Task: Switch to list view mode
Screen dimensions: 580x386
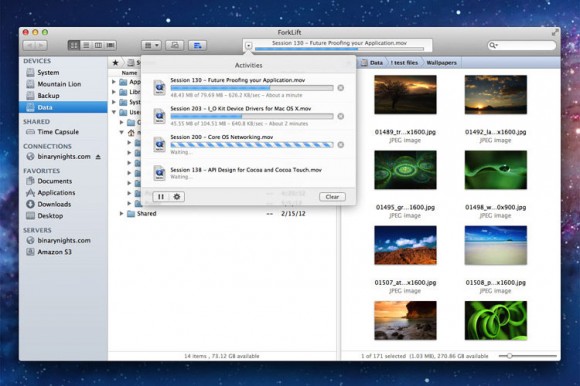Action: (x=86, y=45)
